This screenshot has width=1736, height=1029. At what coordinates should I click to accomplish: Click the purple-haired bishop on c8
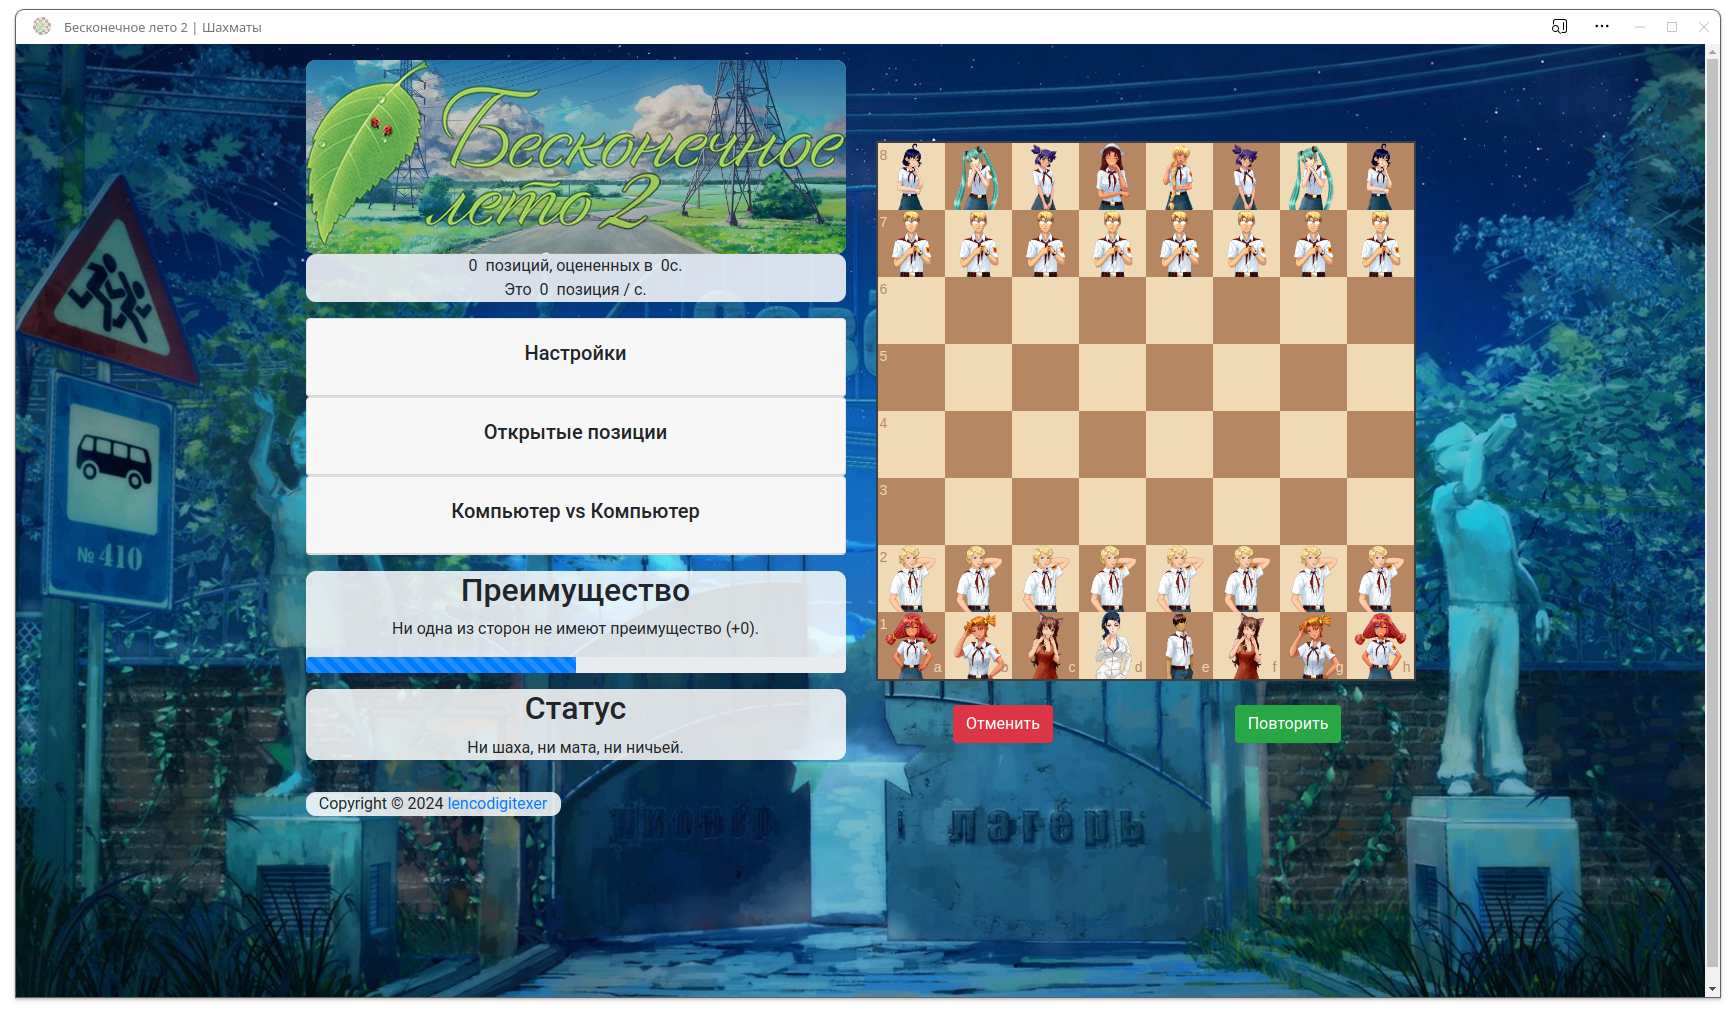1045,176
